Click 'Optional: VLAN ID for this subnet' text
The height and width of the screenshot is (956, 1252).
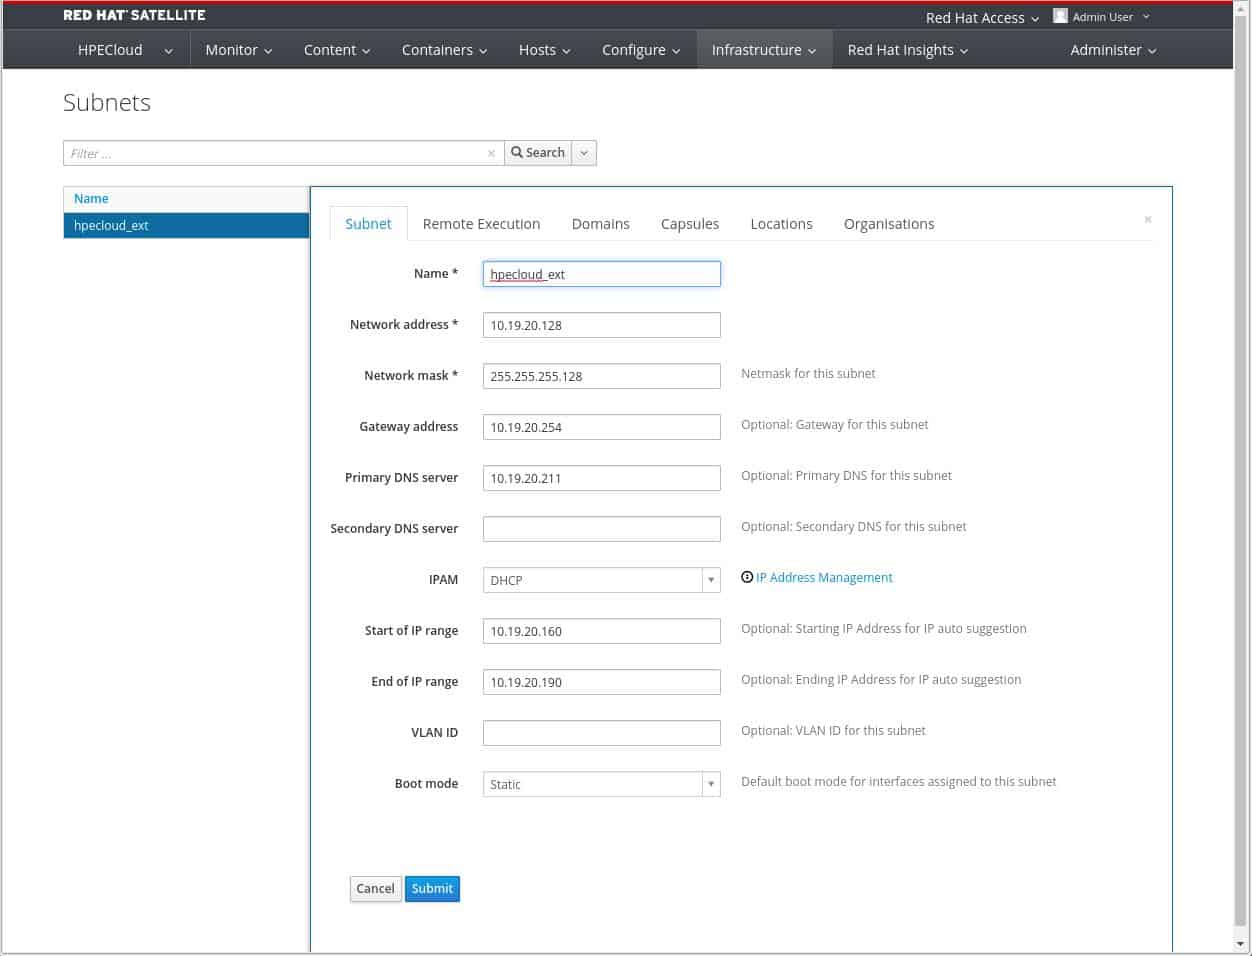833,730
